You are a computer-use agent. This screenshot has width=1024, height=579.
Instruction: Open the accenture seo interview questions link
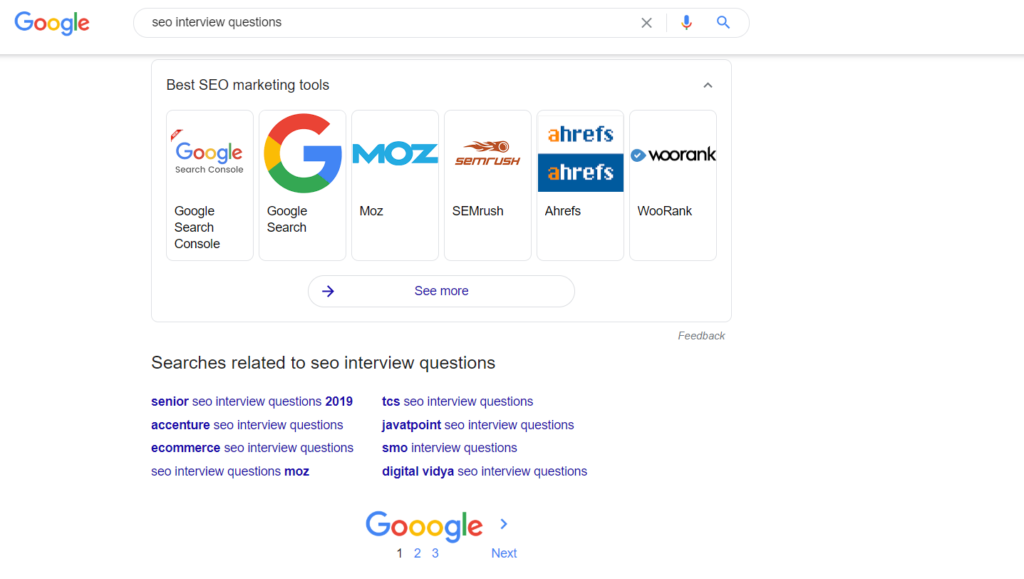246,424
